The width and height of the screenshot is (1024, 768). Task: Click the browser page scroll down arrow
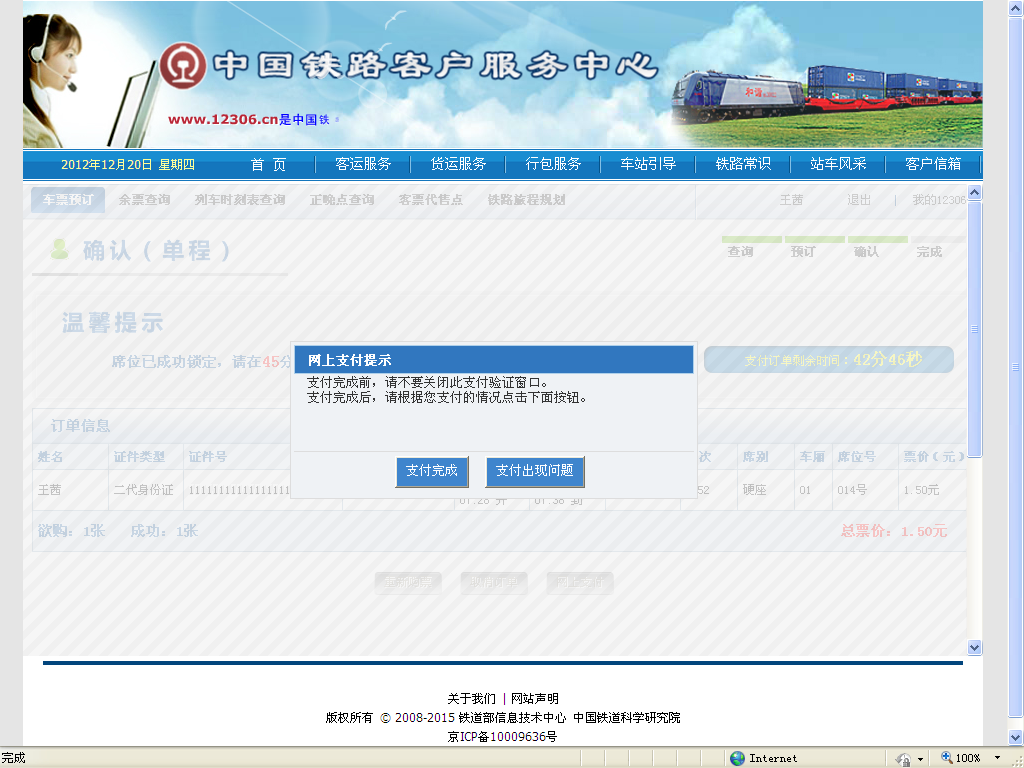[1016, 737]
